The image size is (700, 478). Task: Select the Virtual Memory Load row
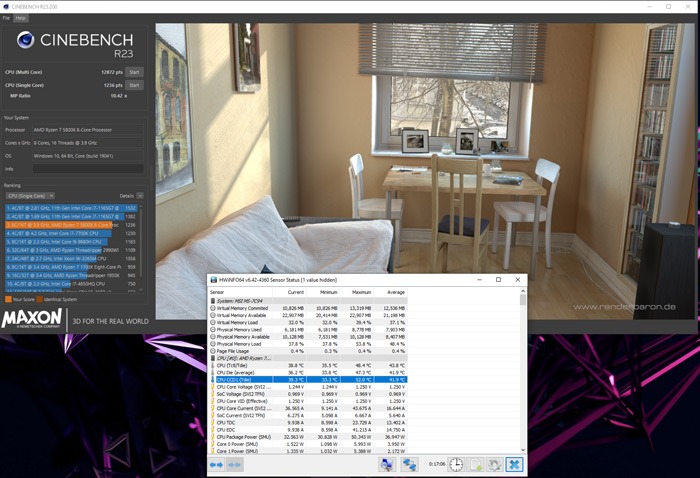(308, 322)
